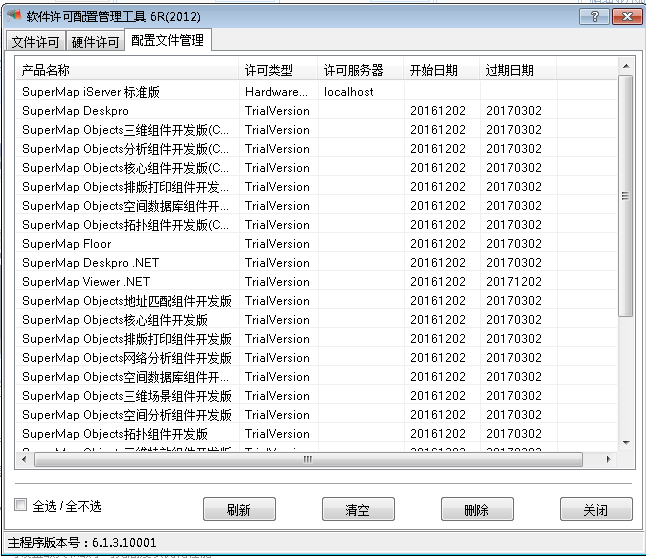This screenshot has height=560, width=646.
Task: Select the SuperMap Deskpro row
Action: click(316, 110)
